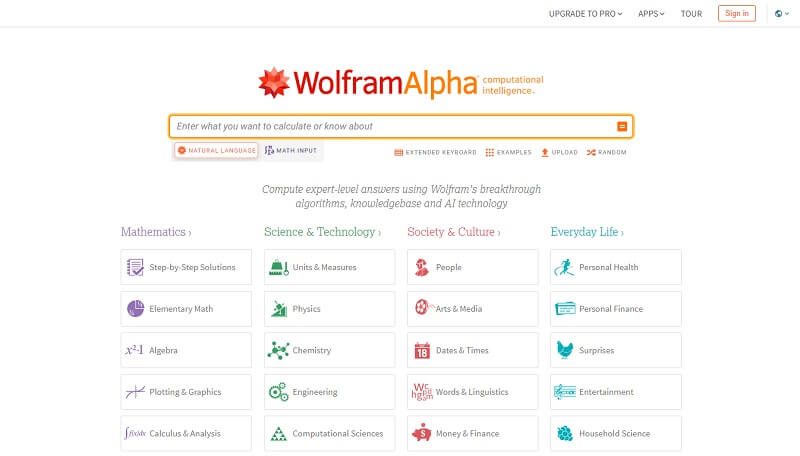Open the Tour page
The image size is (800, 456).
click(x=691, y=14)
